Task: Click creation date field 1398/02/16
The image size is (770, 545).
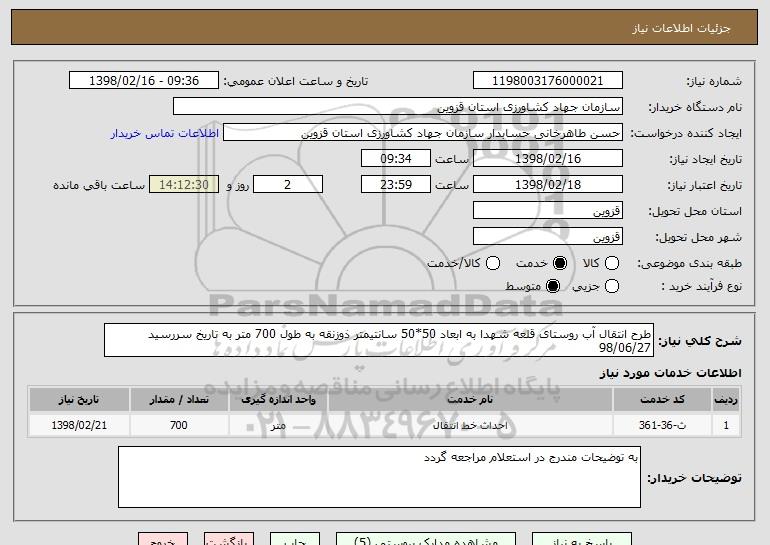Action: pos(548,159)
